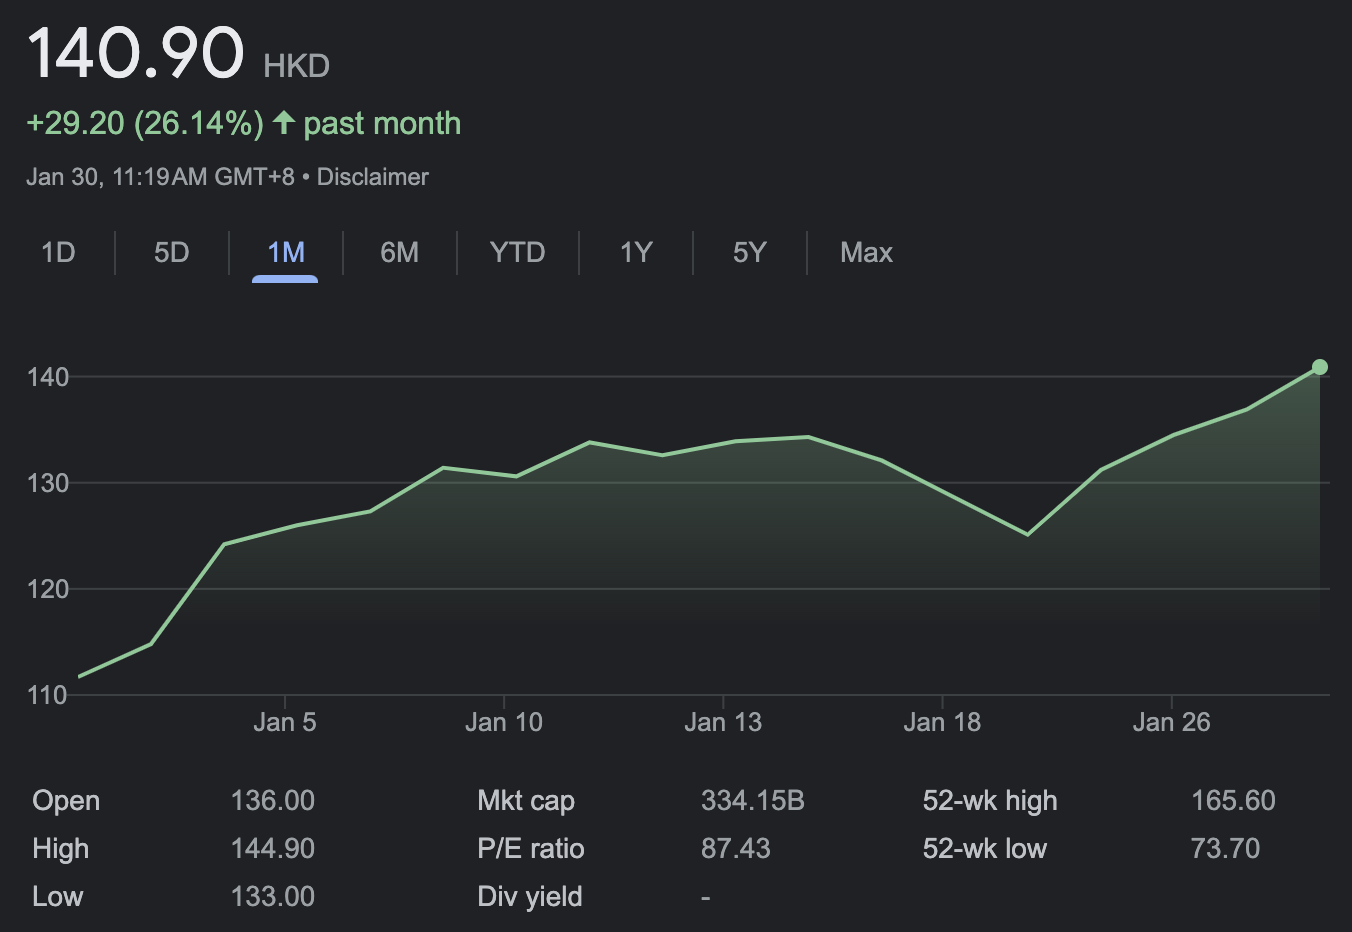1352x932 pixels.
Task: Show the Max history range
Action: [x=866, y=252]
